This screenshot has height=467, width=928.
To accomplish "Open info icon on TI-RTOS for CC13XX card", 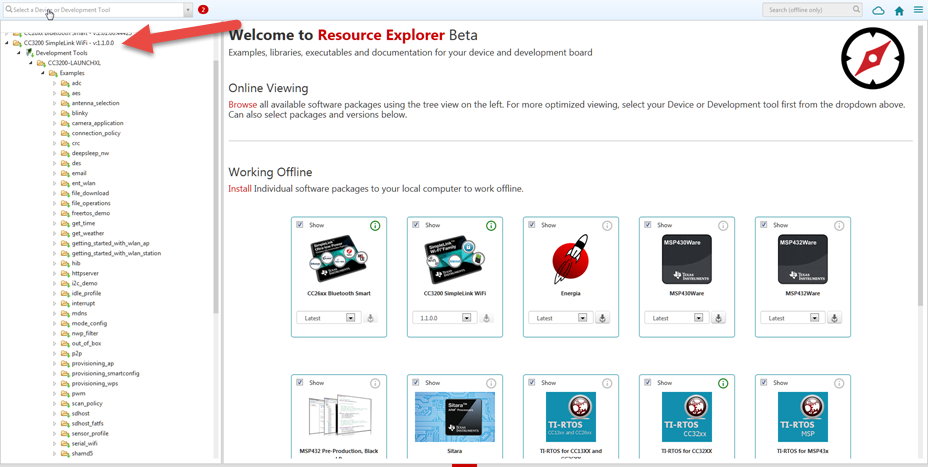I will [607, 384].
